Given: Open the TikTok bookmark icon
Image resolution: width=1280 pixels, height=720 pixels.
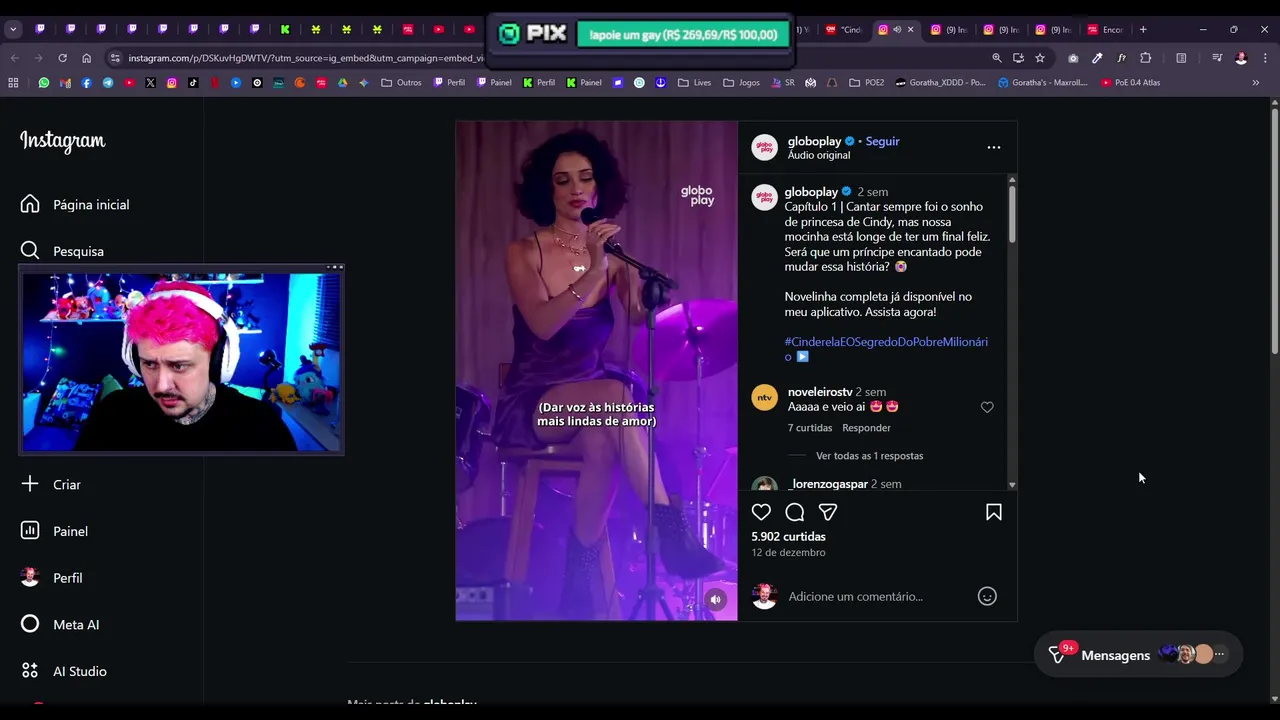Looking at the screenshot, I should (x=193, y=82).
